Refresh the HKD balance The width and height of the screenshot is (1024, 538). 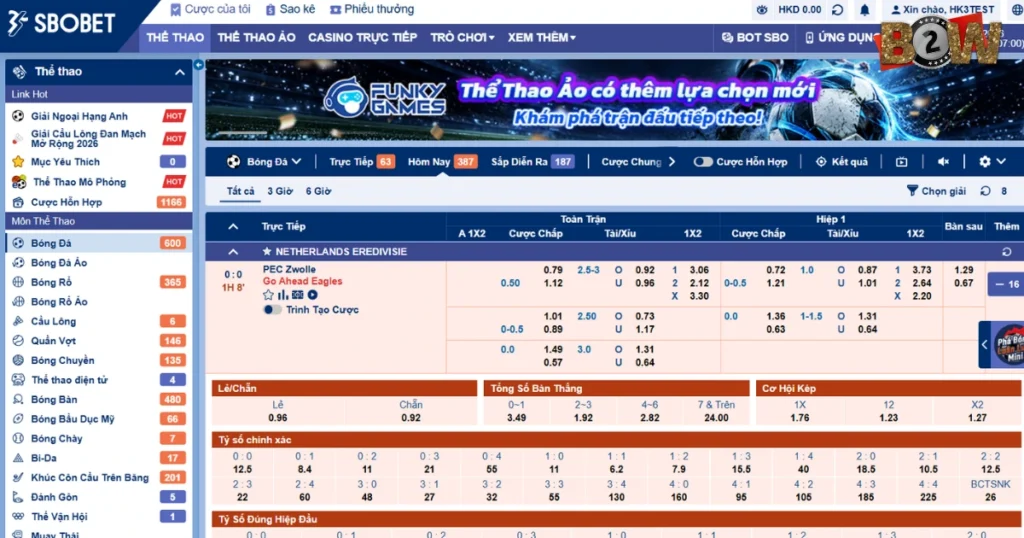pyautogui.click(x=837, y=10)
